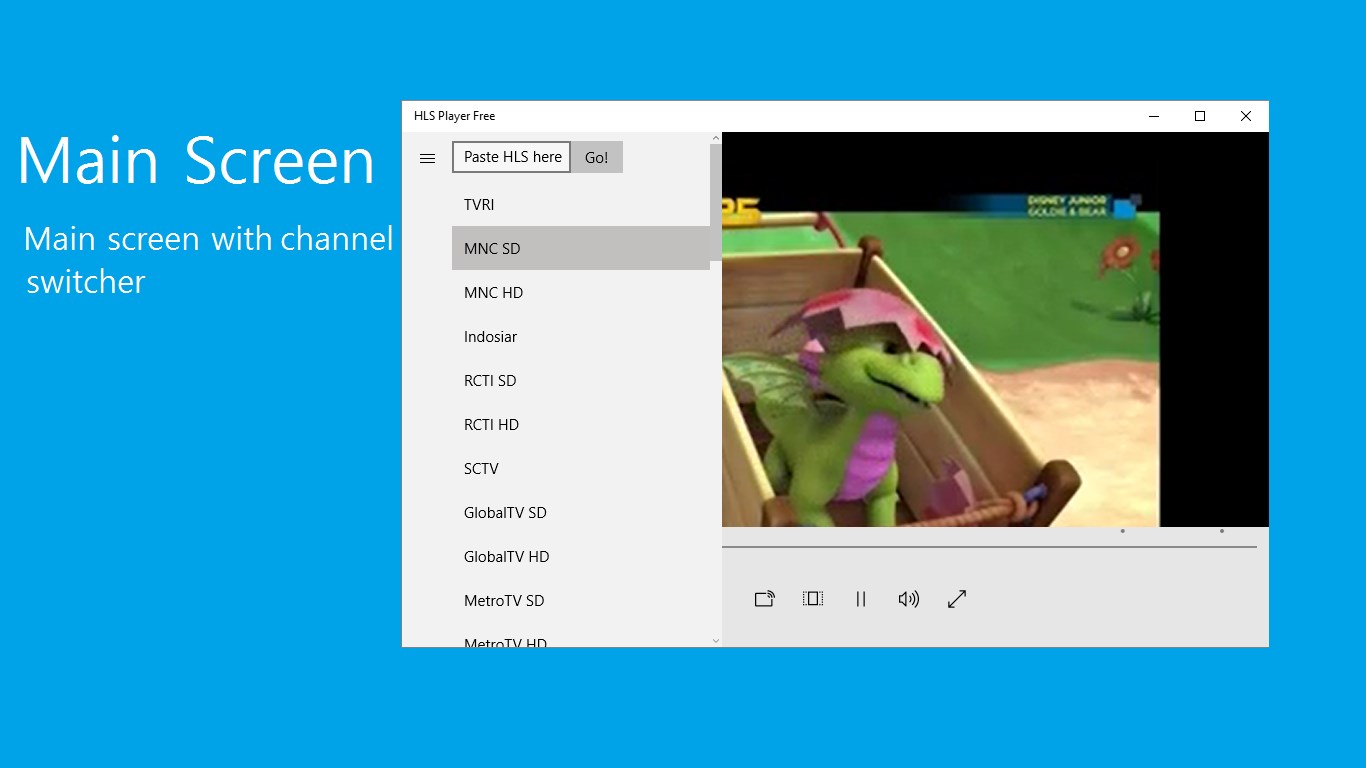Select the MetroTV HD channel
1366x768 pixels.
point(581,637)
